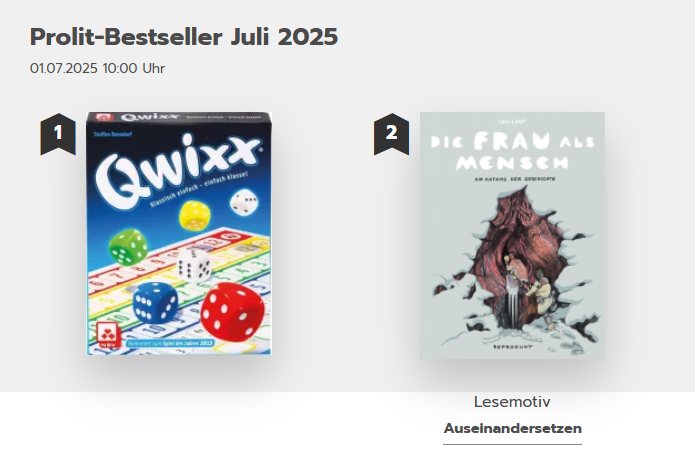The width and height of the screenshot is (695, 468).
Task: Click the red die on Qwixx cover
Action: pyautogui.click(x=232, y=312)
